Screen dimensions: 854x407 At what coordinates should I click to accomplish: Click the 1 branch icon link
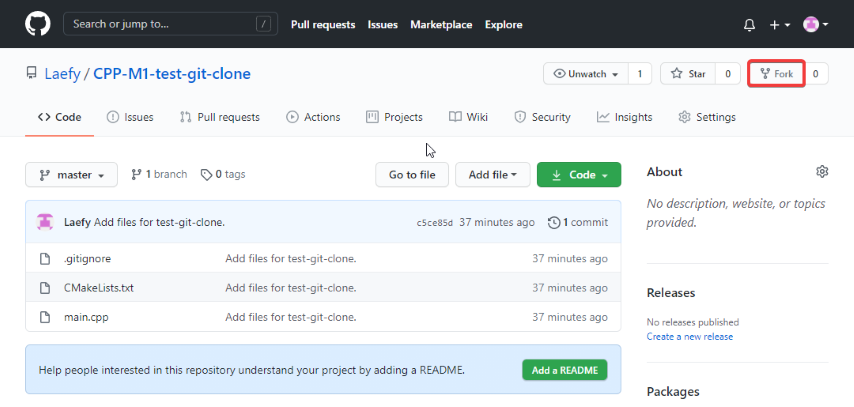pos(137,174)
